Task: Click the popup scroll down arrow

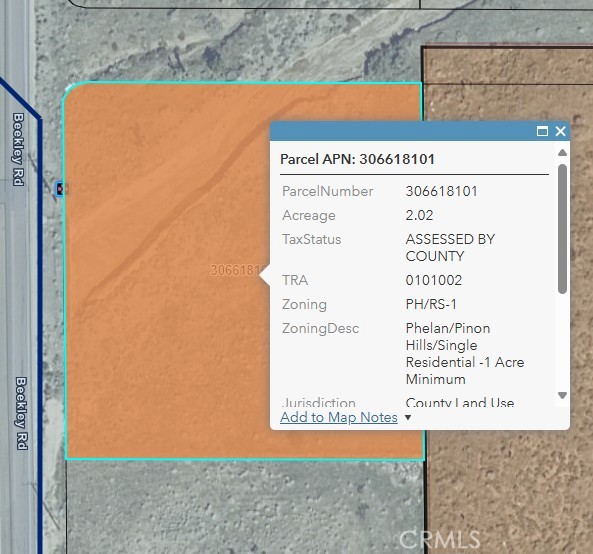Action: click(562, 395)
